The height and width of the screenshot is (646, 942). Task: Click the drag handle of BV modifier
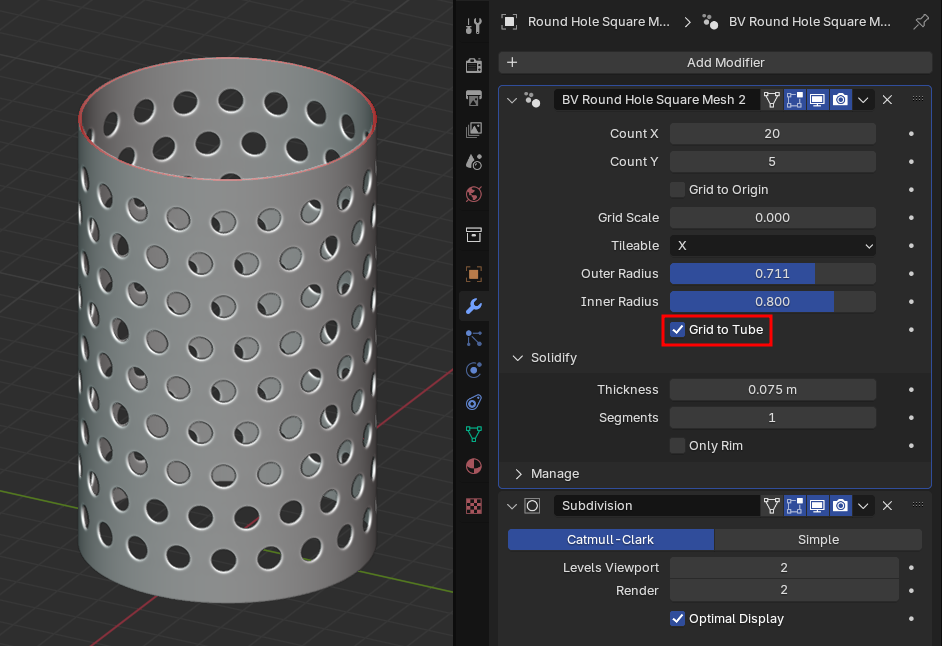tap(917, 99)
